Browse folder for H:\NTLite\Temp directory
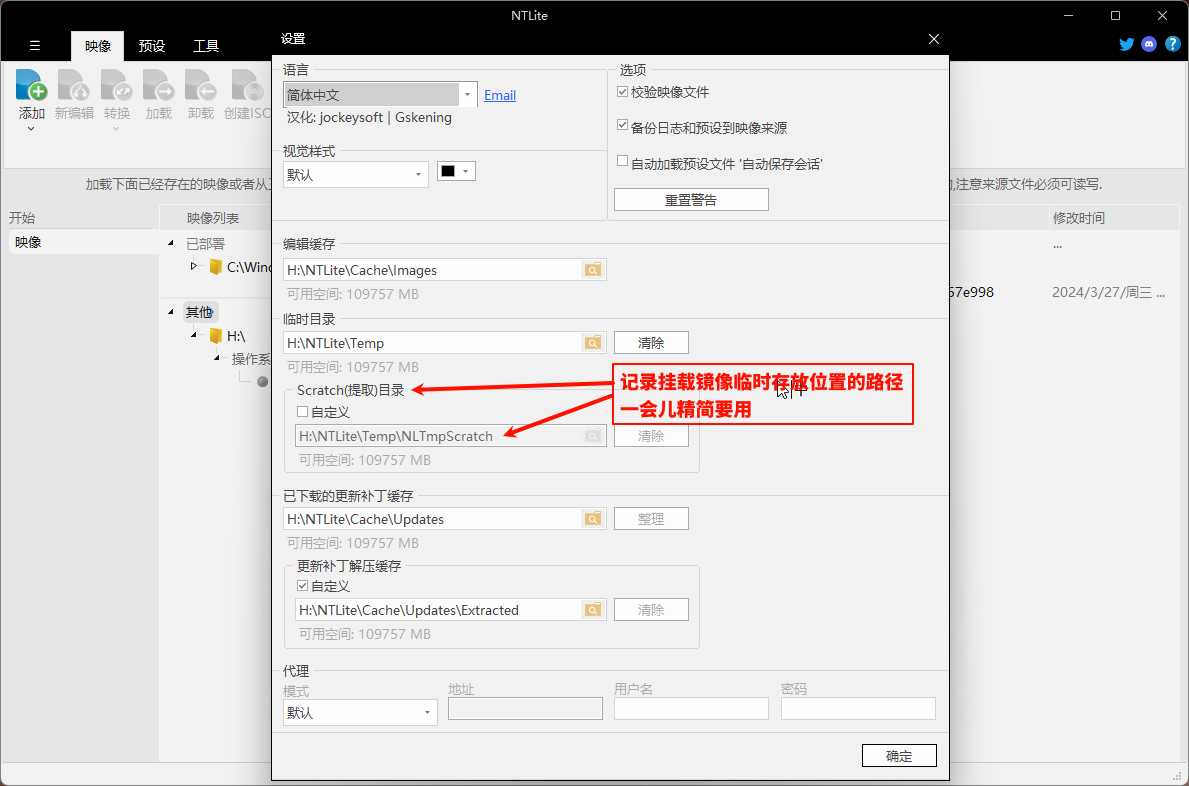The image size is (1189, 786). point(593,343)
